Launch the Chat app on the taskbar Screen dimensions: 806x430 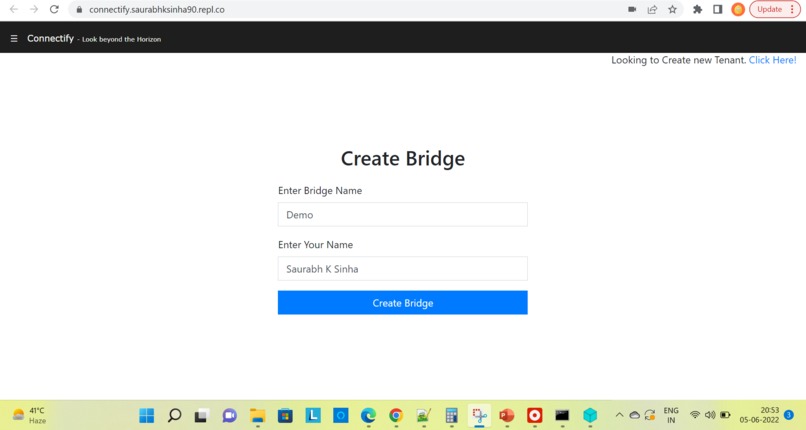(x=229, y=415)
